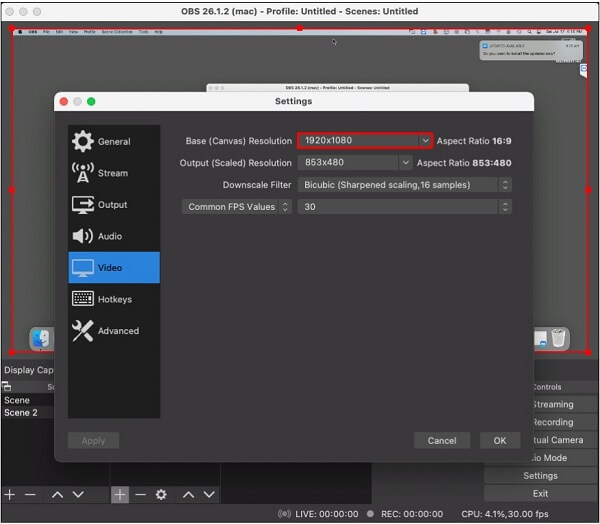Remove the selected scene with the minus icon
The height and width of the screenshot is (524, 600).
tap(30, 495)
